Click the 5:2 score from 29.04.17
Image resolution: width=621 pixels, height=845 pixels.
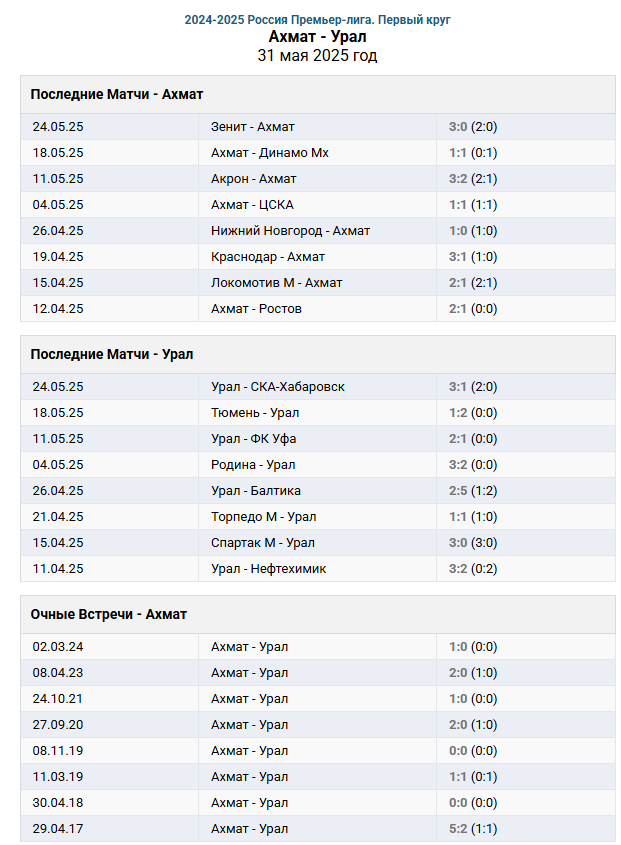coord(458,828)
